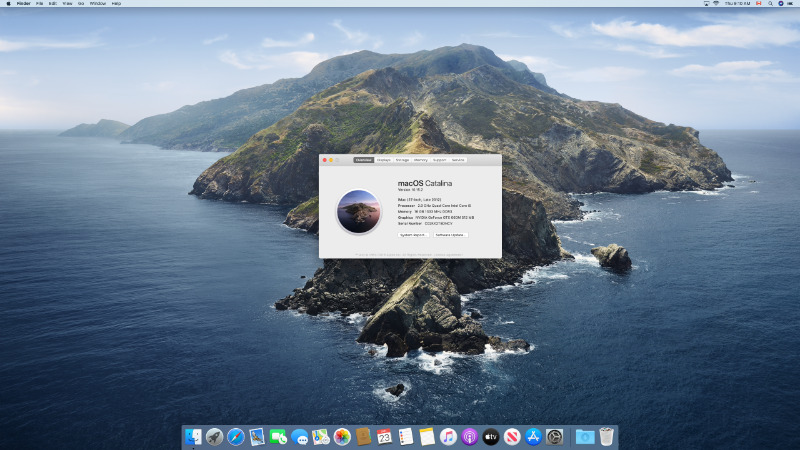This screenshot has width=800, height=450.
Task: Open Notification Center icon in menu bar
Action: (x=790, y=3)
